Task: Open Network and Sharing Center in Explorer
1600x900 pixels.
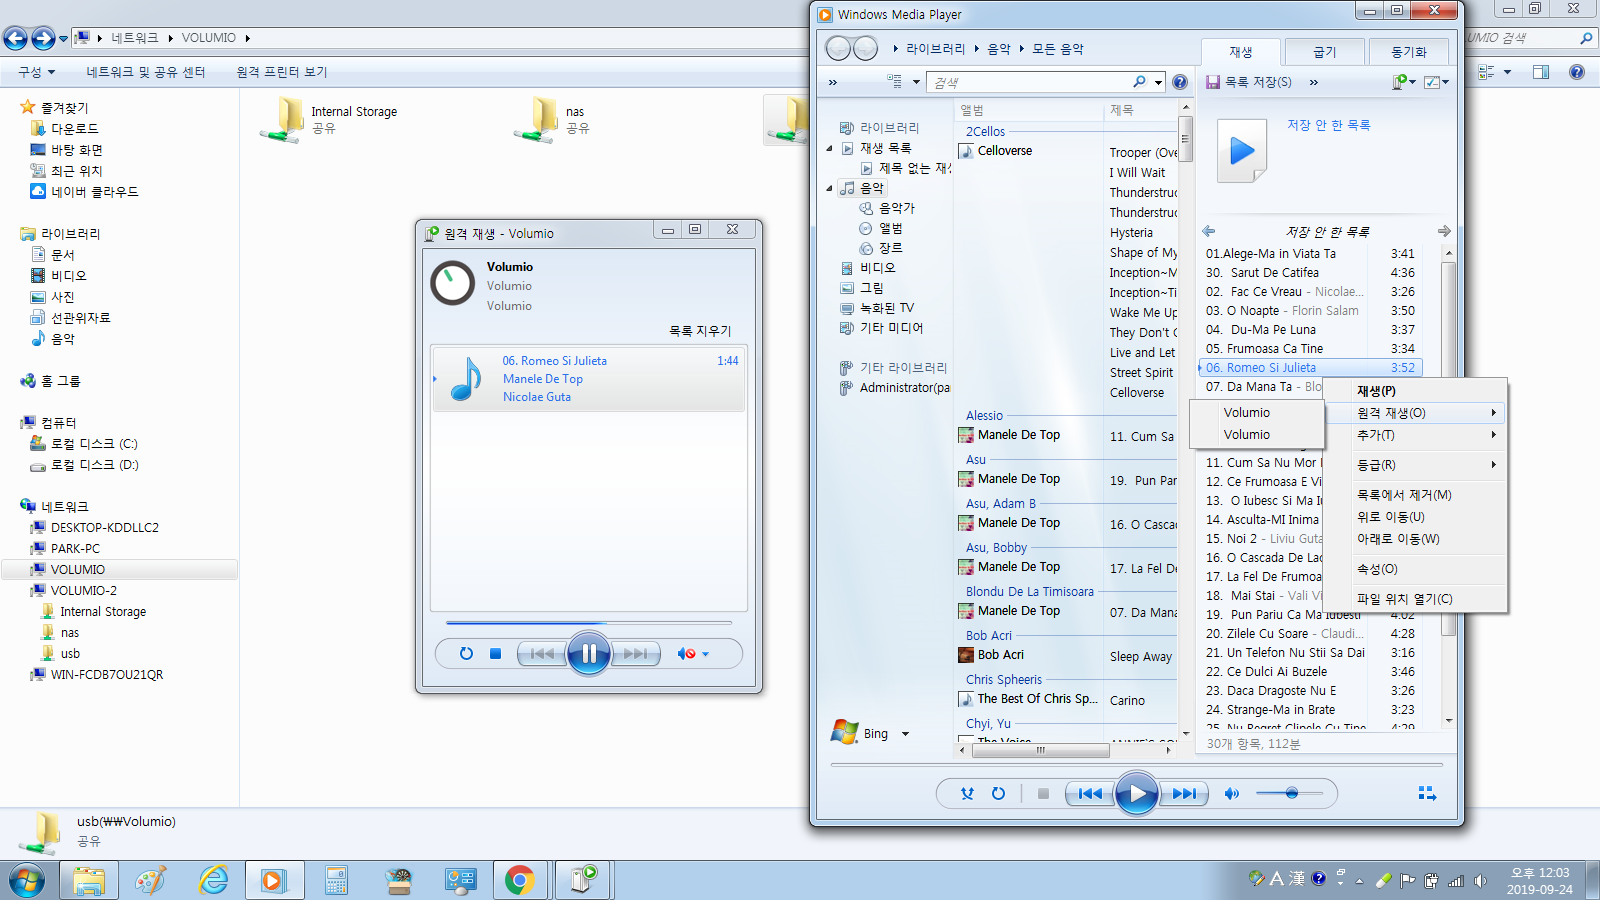Action: click(146, 72)
